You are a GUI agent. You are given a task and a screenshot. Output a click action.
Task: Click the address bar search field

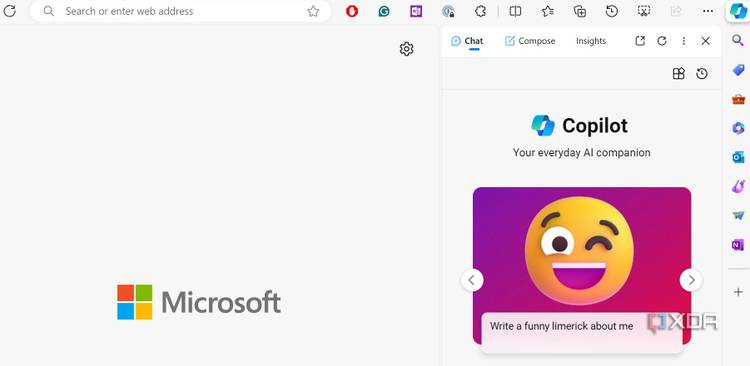coord(181,11)
